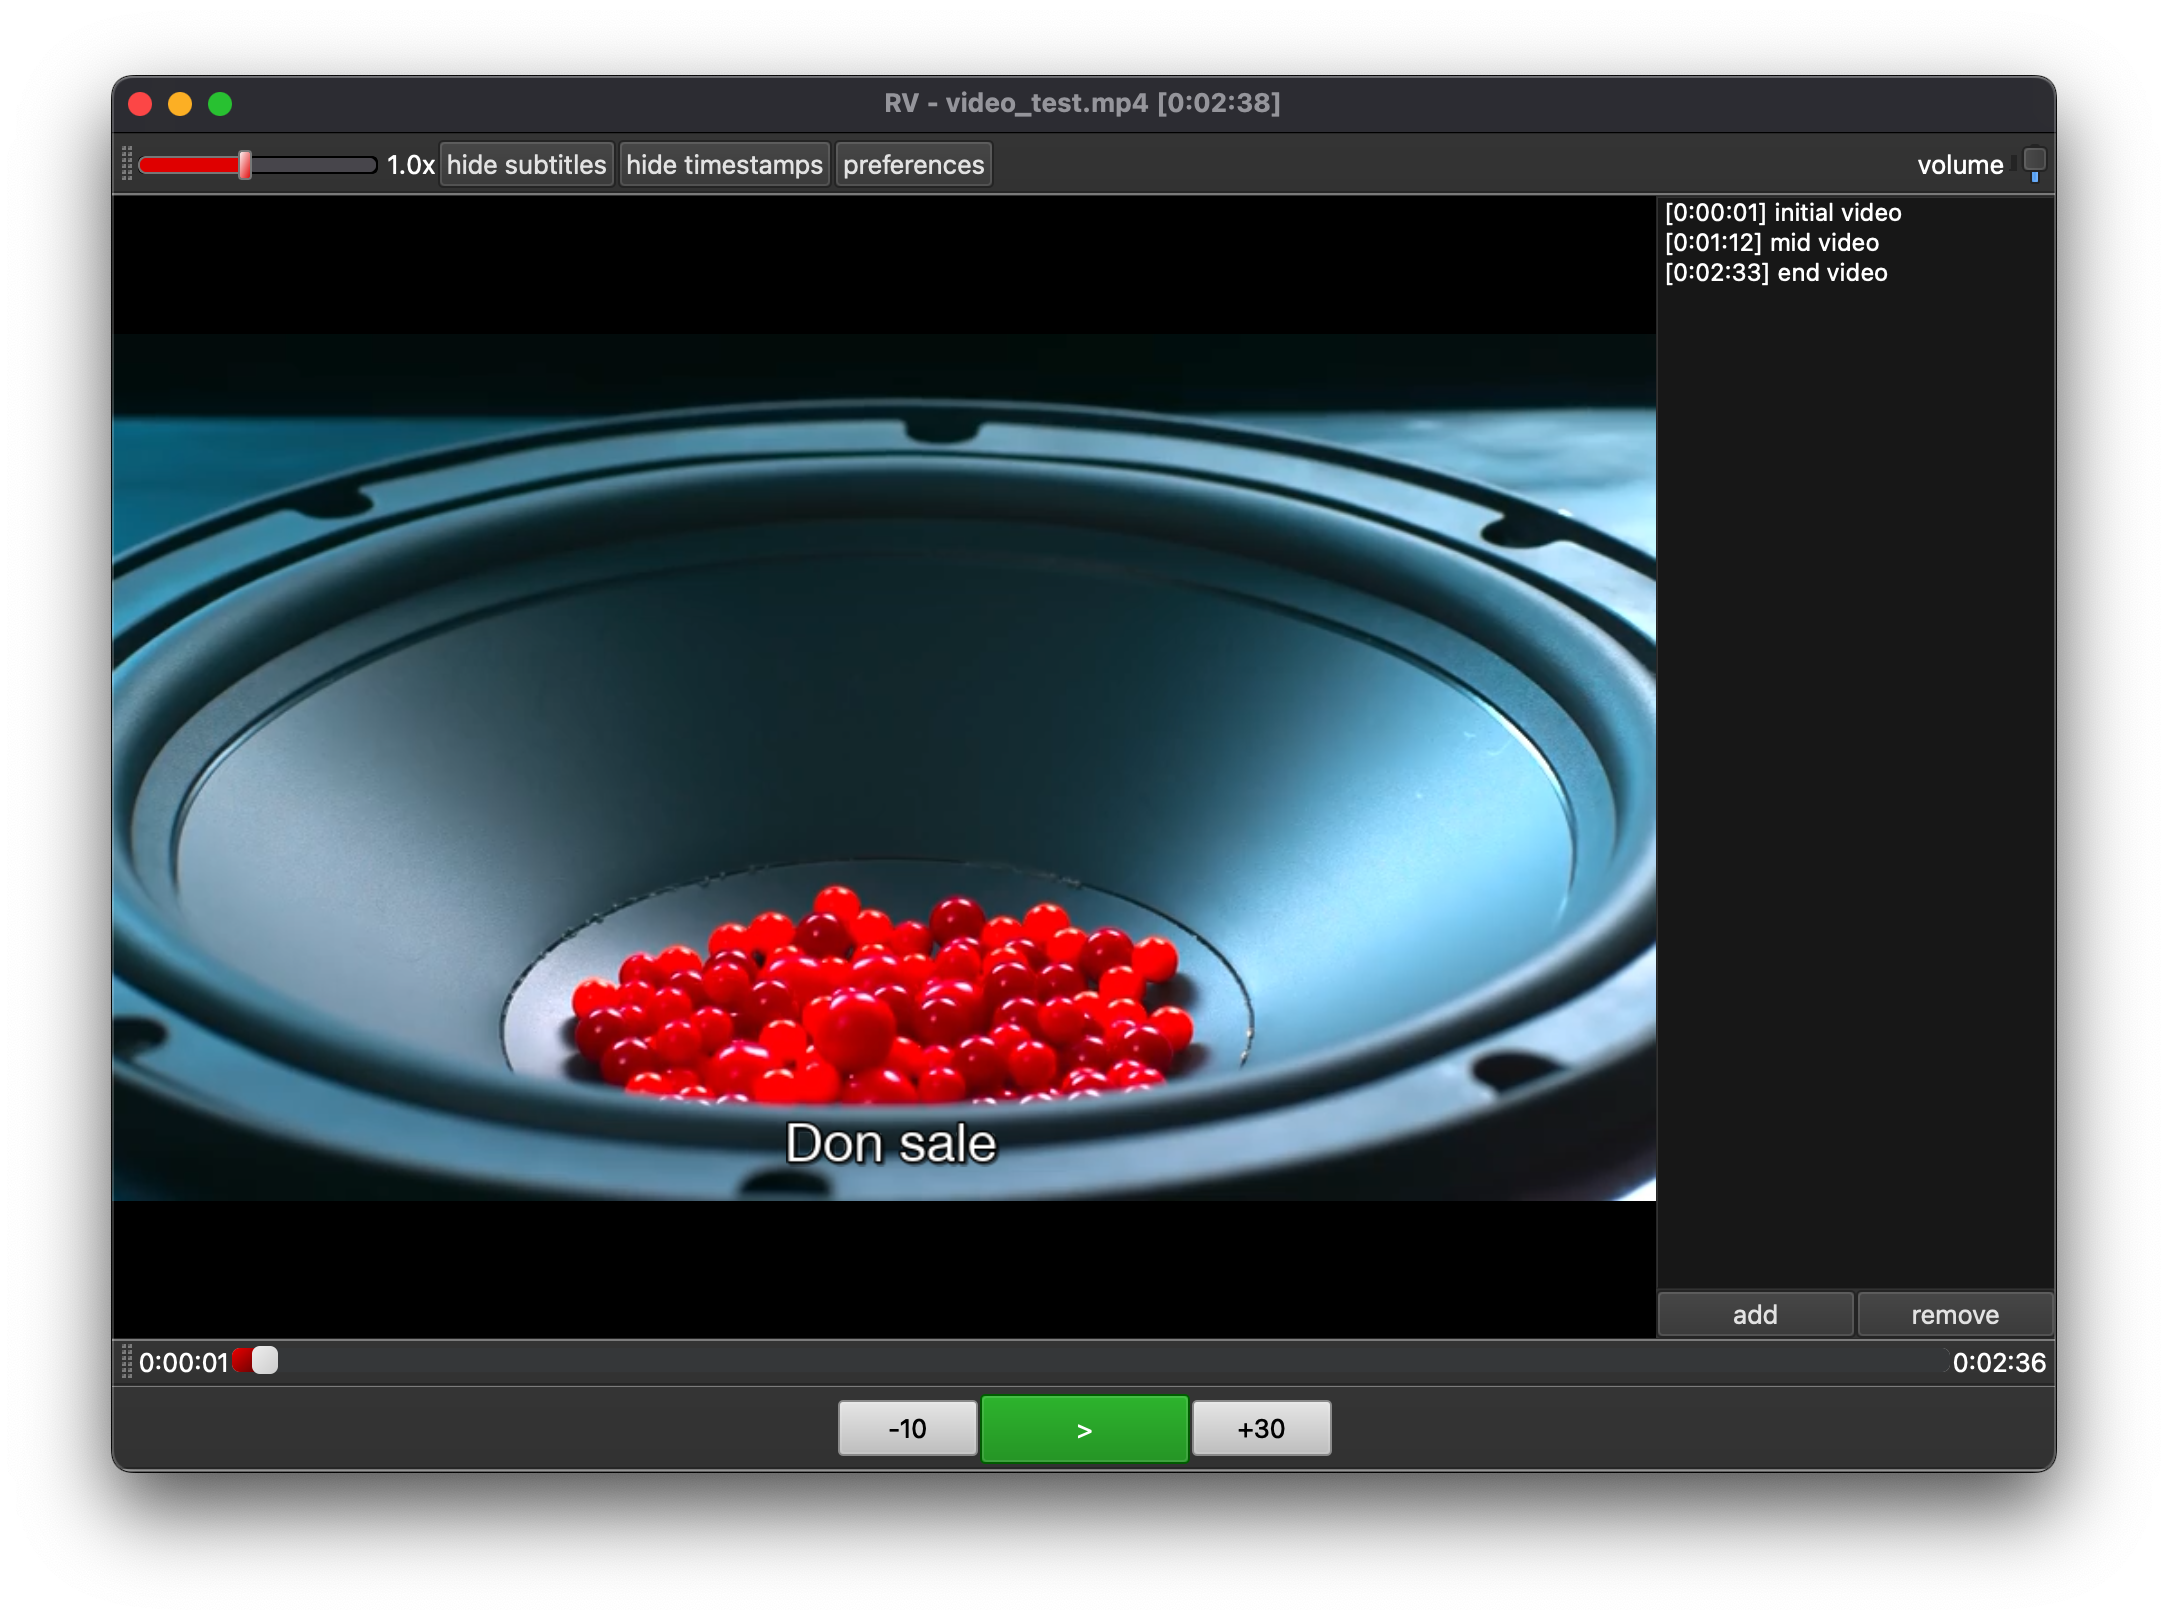Jump forward with the +30 button
Screen dimensions: 2168x1620
point(1261,1428)
